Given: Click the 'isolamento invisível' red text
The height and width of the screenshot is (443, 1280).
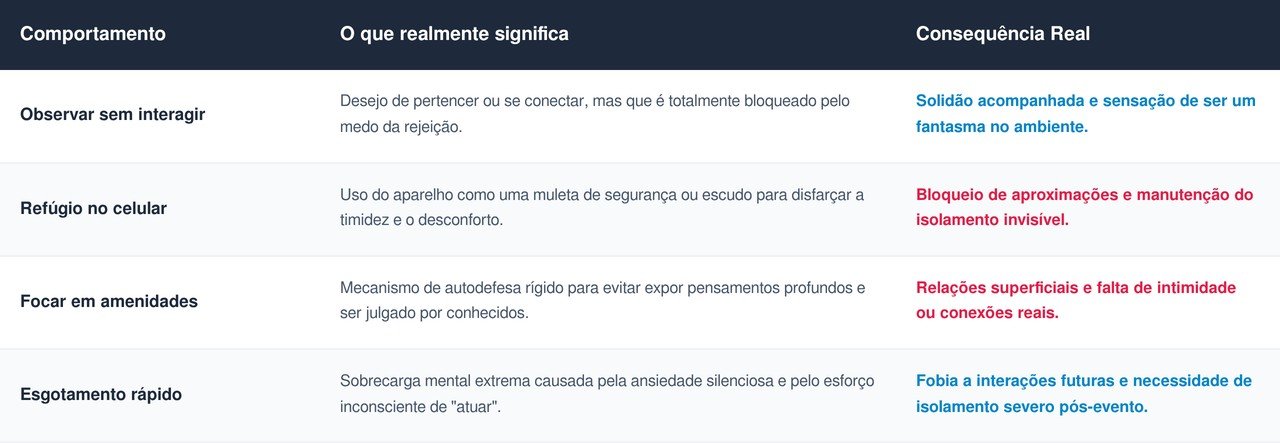Looking at the screenshot, I should pyautogui.click(x=992, y=220).
